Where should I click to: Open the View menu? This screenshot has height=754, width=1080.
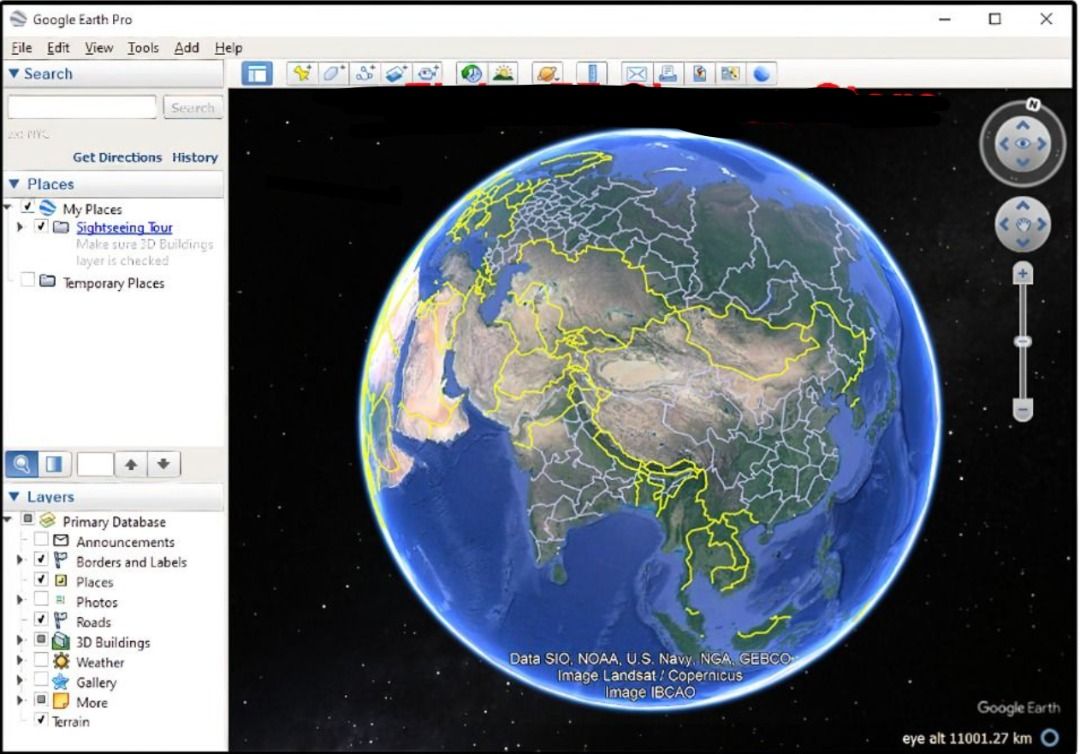click(98, 48)
